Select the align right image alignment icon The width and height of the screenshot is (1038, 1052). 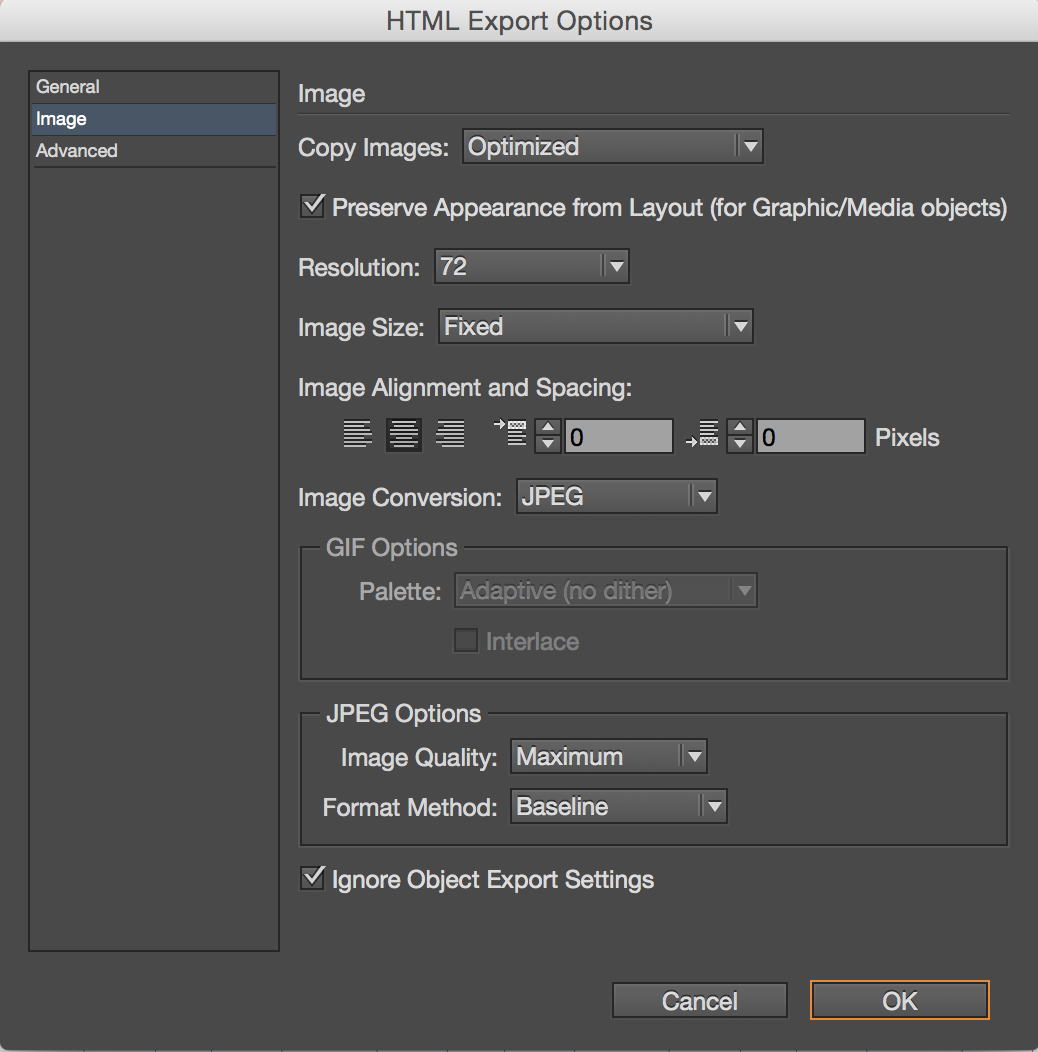pyautogui.click(x=451, y=435)
